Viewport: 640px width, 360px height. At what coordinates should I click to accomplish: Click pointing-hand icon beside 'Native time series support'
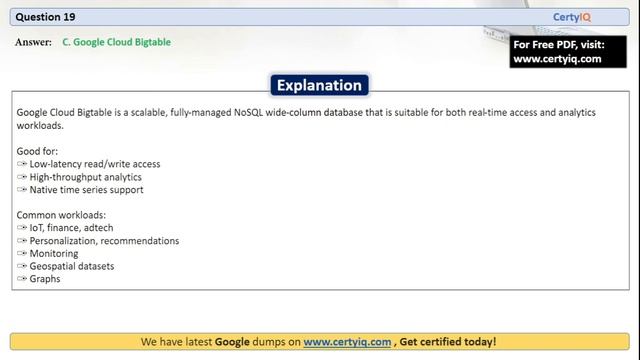22,189
